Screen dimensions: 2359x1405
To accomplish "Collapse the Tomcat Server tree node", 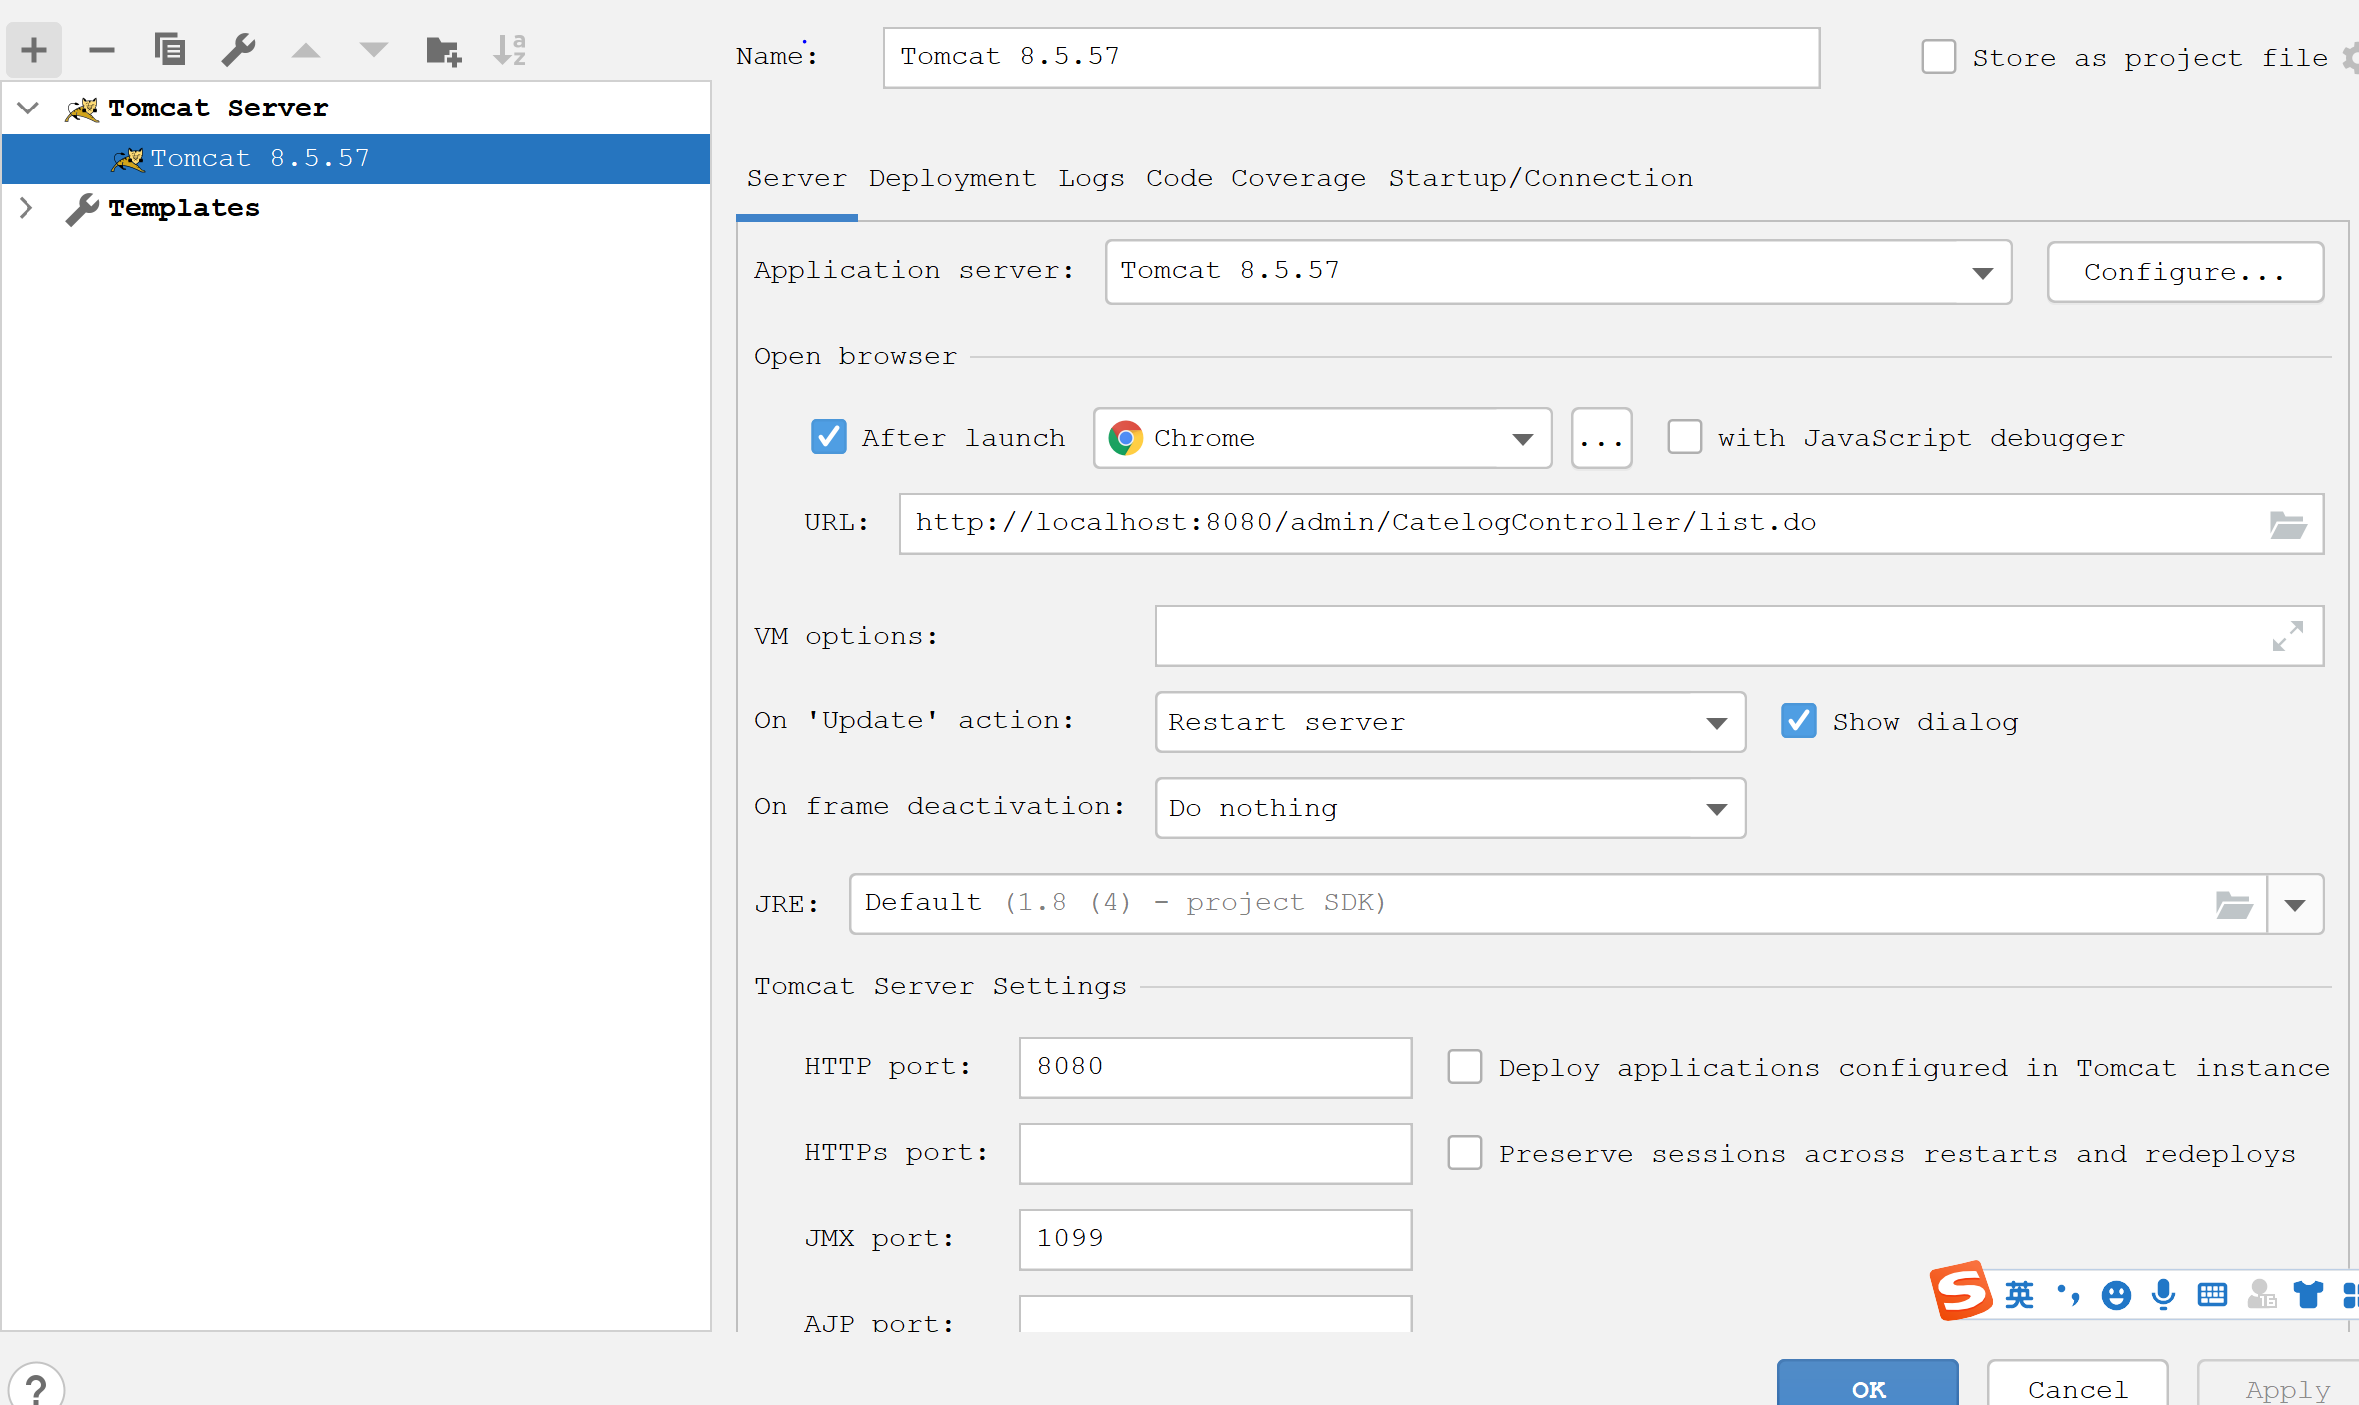I will point(28,108).
